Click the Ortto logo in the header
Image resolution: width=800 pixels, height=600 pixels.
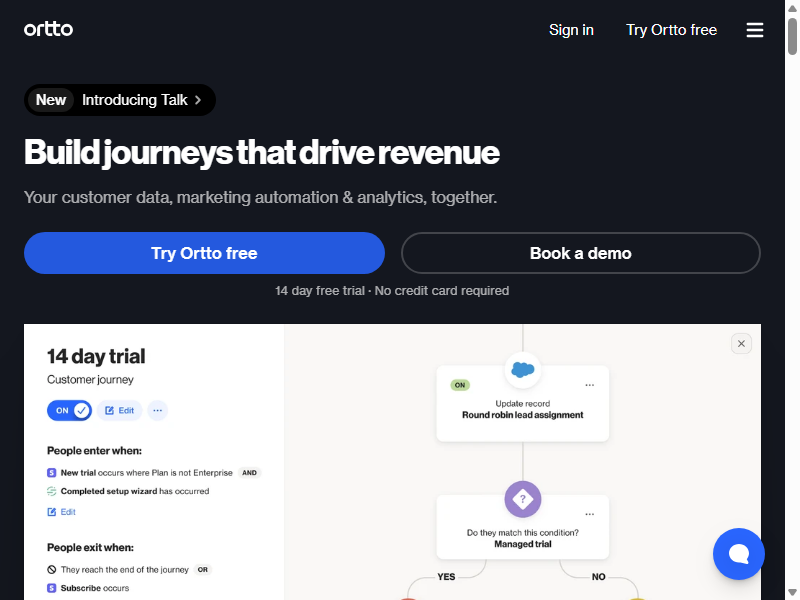[48, 29]
